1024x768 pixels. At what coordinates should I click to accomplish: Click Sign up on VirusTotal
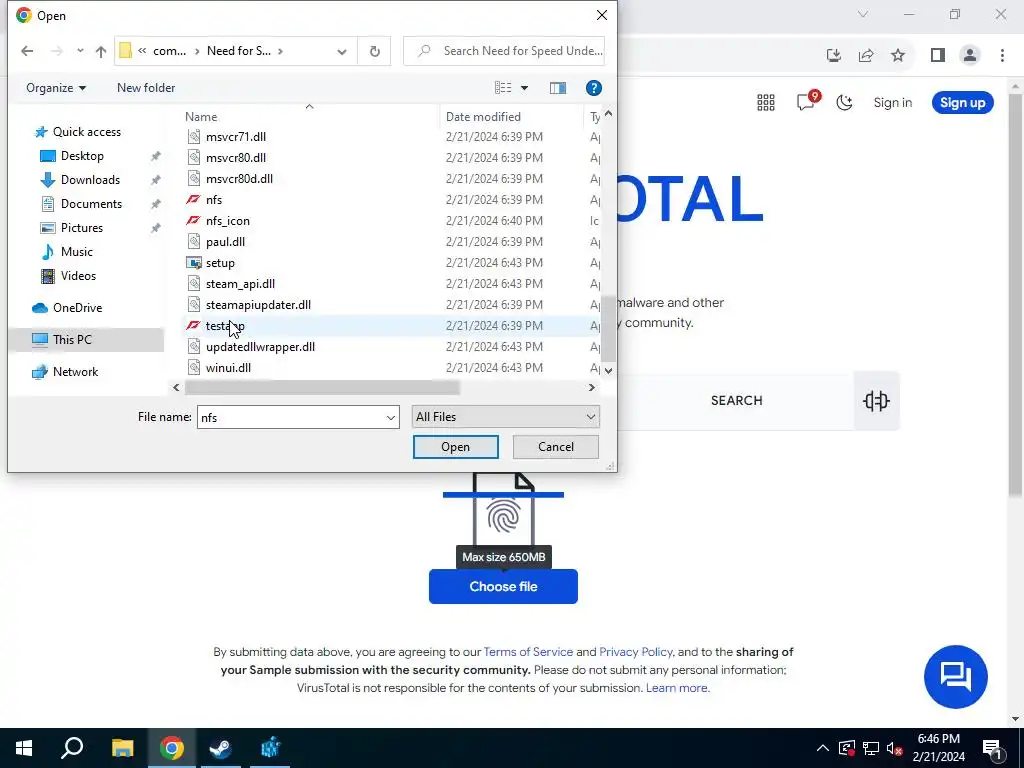point(963,103)
